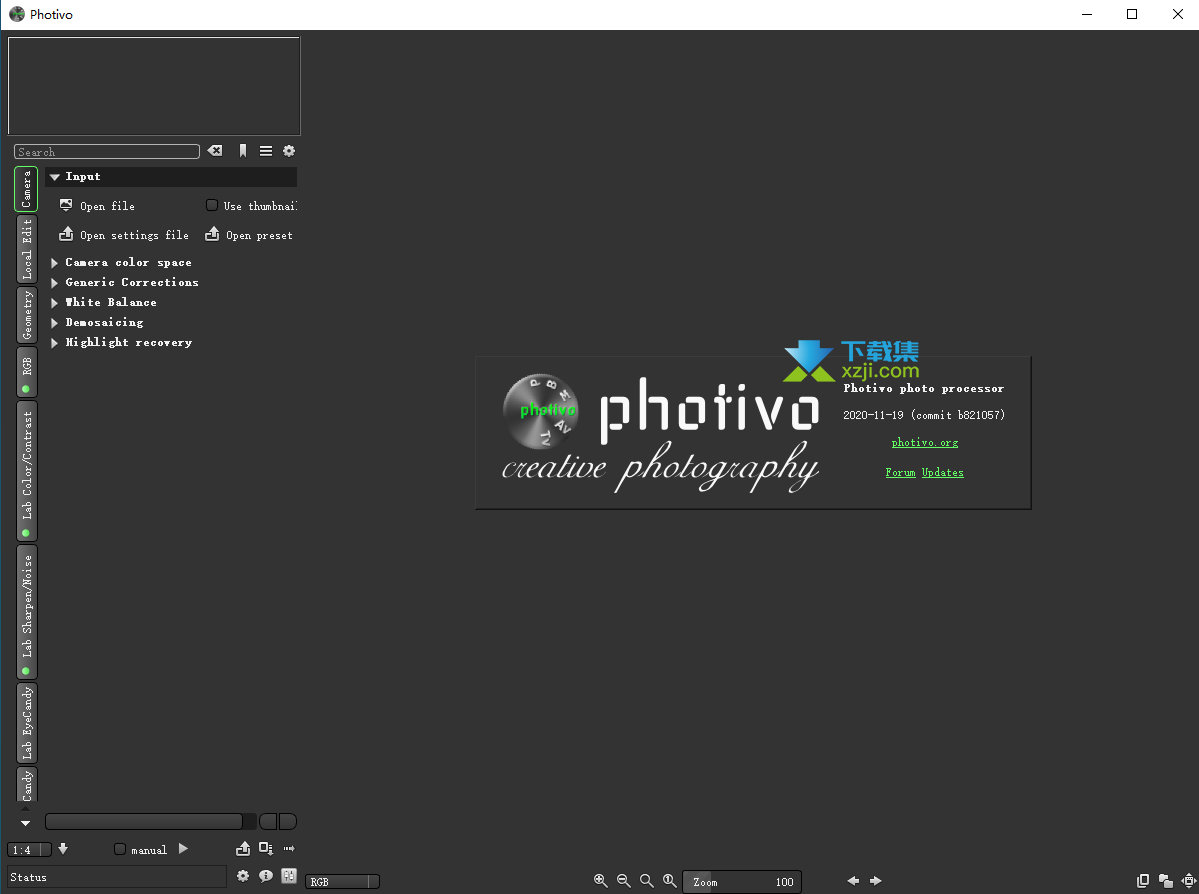Click the dotted right-arrow icon in bottom panel
Image resolution: width=1199 pixels, height=894 pixels.
(289, 848)
